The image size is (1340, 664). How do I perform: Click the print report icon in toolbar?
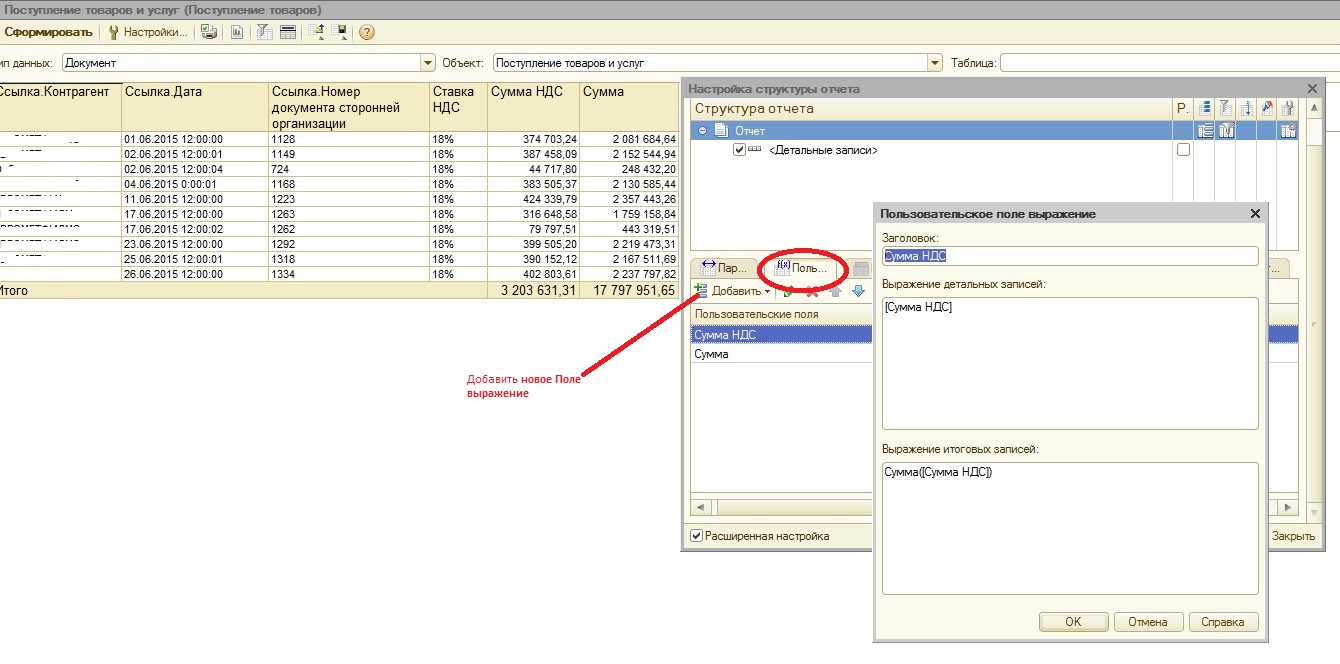click(x=209, y=32)
